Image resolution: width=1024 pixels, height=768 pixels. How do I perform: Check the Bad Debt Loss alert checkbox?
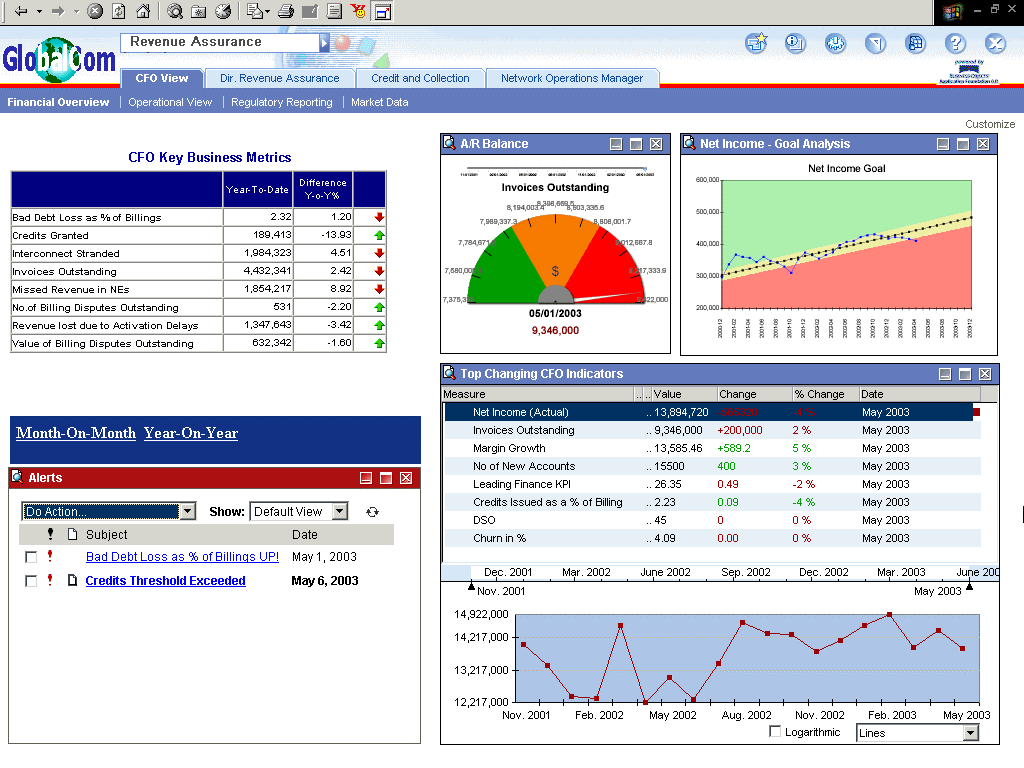31,557
